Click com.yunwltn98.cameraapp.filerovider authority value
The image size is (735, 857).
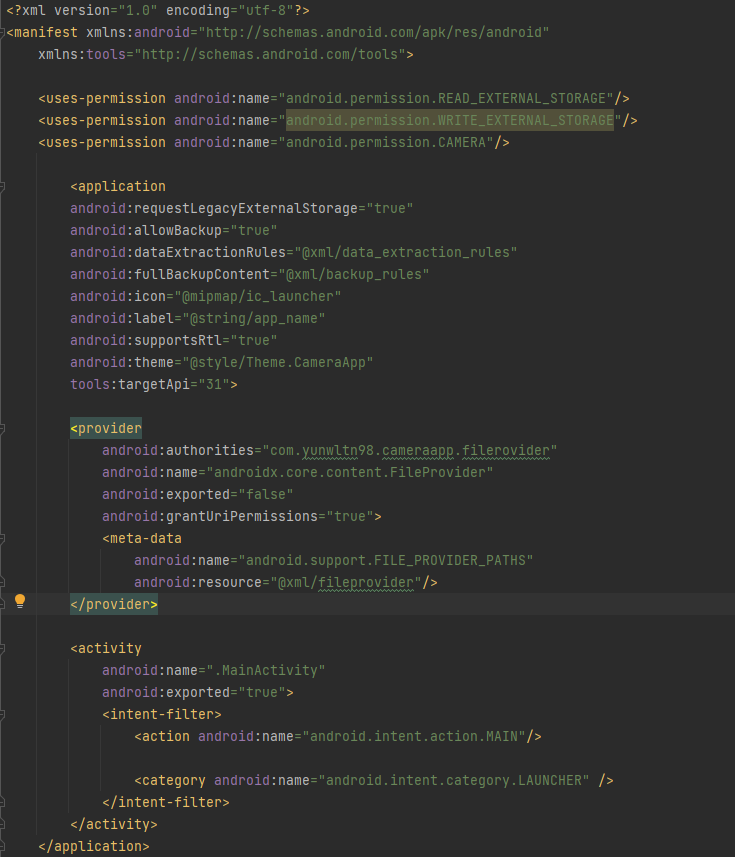[x=410, y=450]
